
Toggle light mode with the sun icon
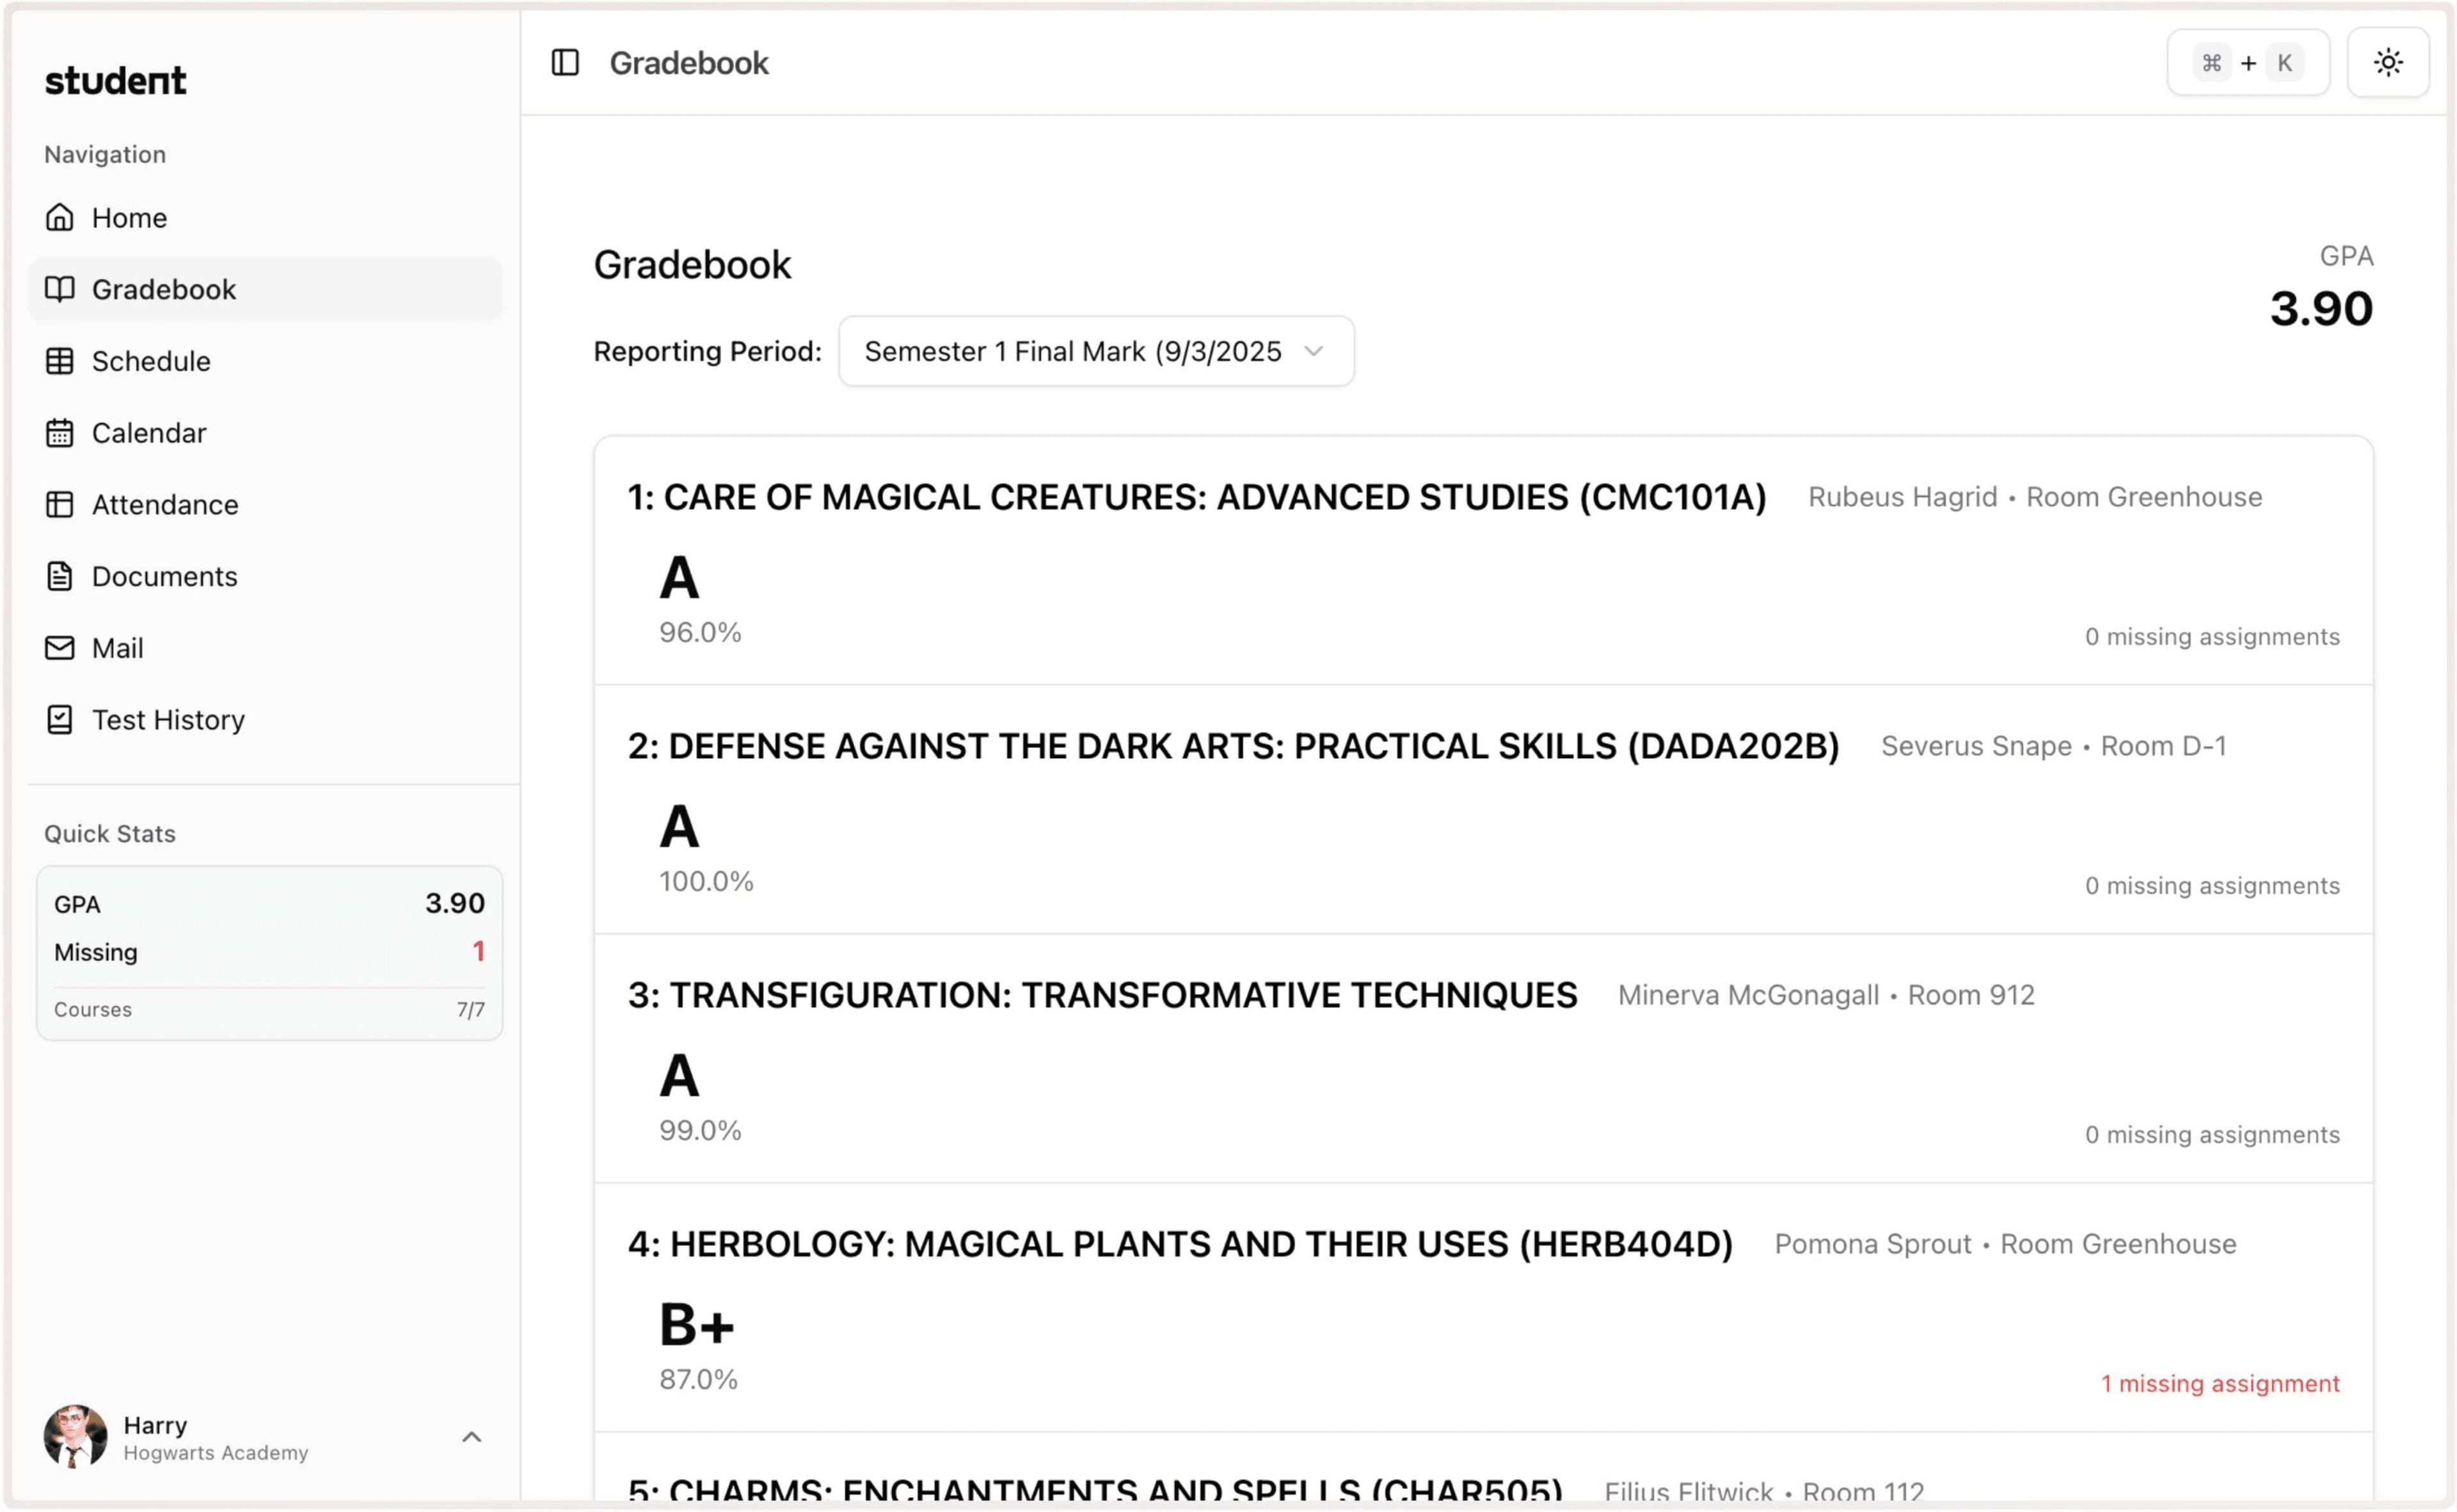[x=2388, y=62]
